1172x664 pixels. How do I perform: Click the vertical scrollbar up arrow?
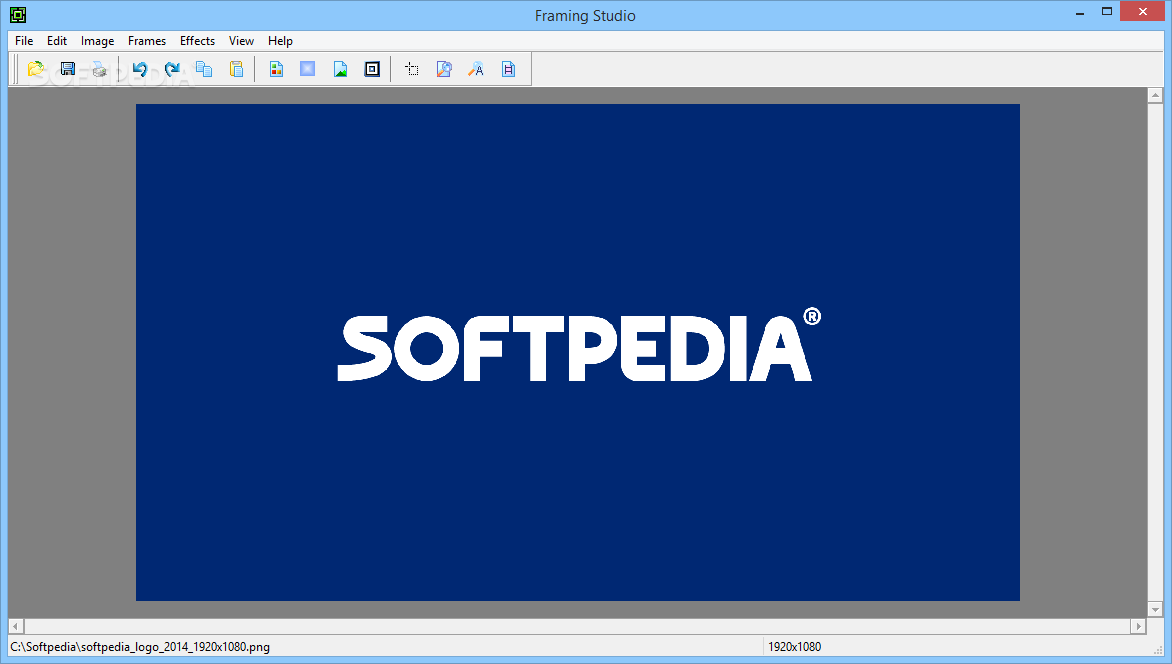1155,95
